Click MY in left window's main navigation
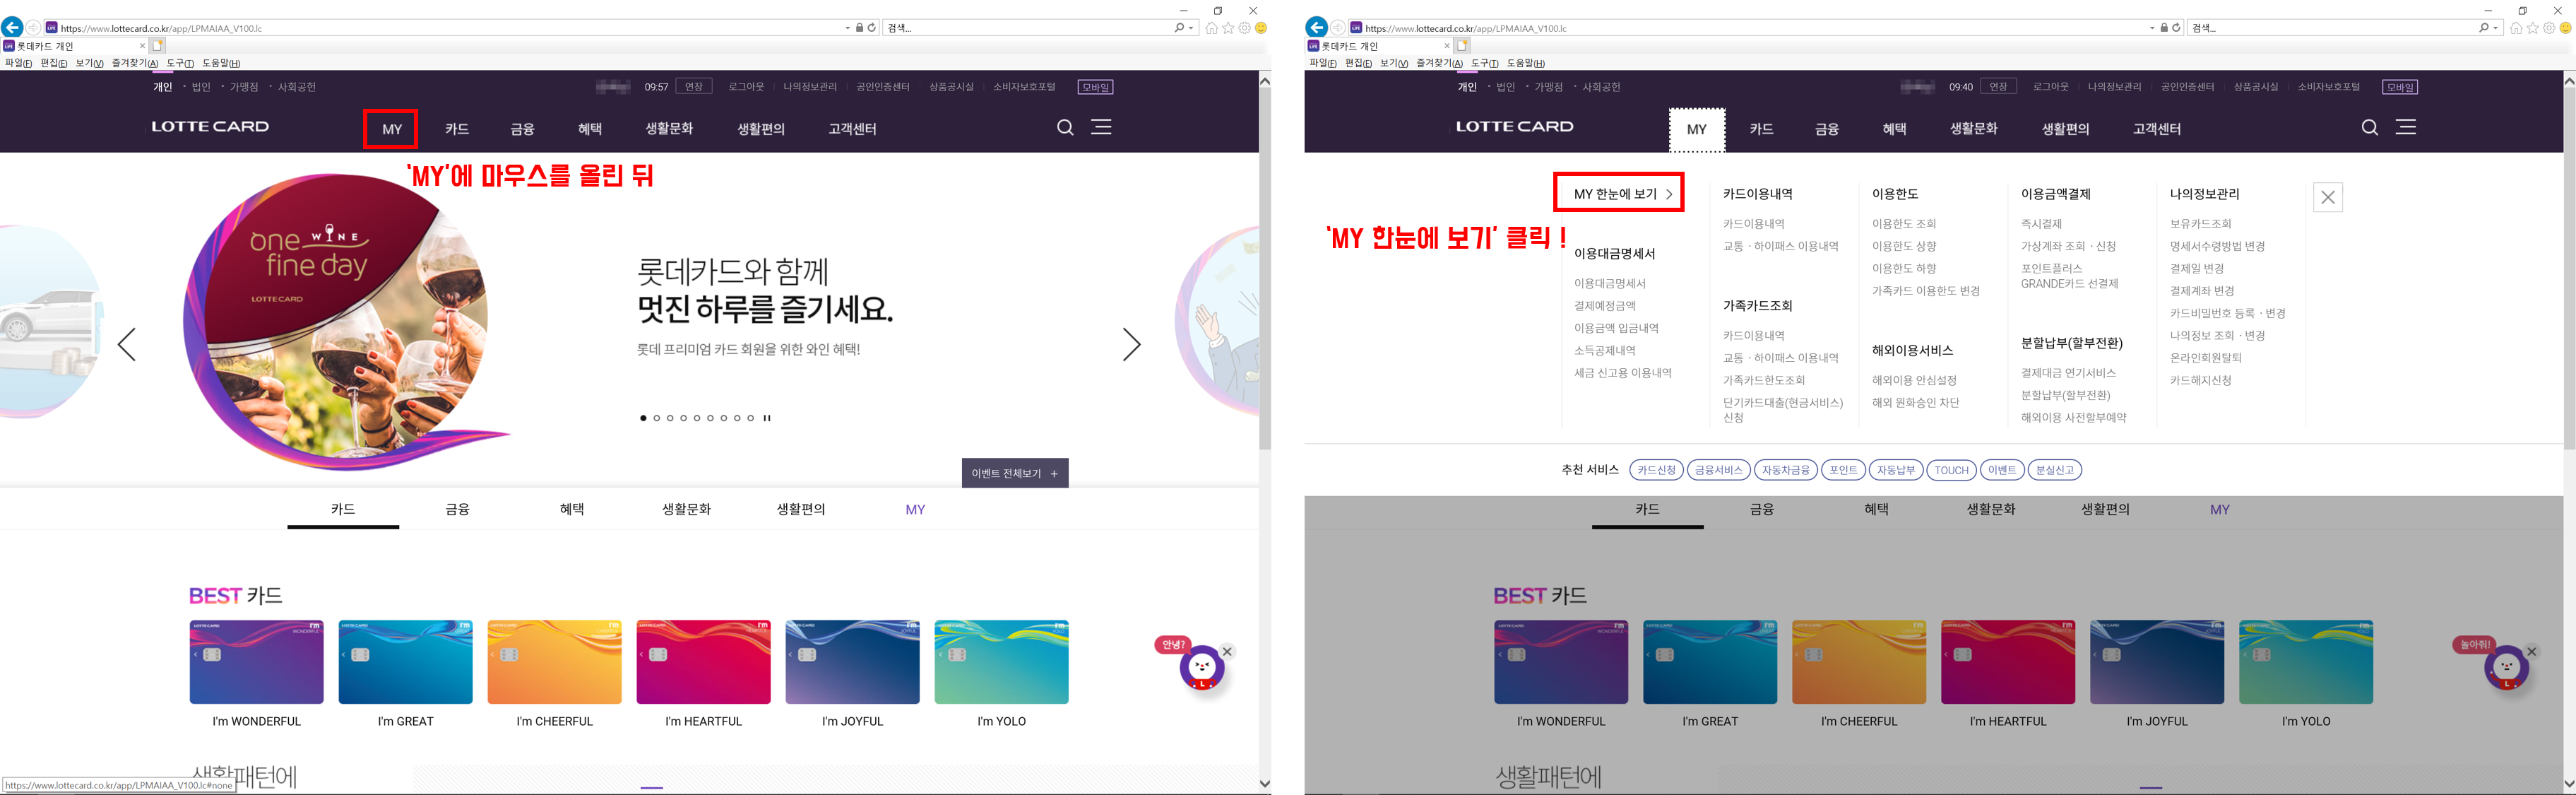Image resolution: width=2576 pixels, height=795 pixels. pyautogui.click(x=391, y=129)
